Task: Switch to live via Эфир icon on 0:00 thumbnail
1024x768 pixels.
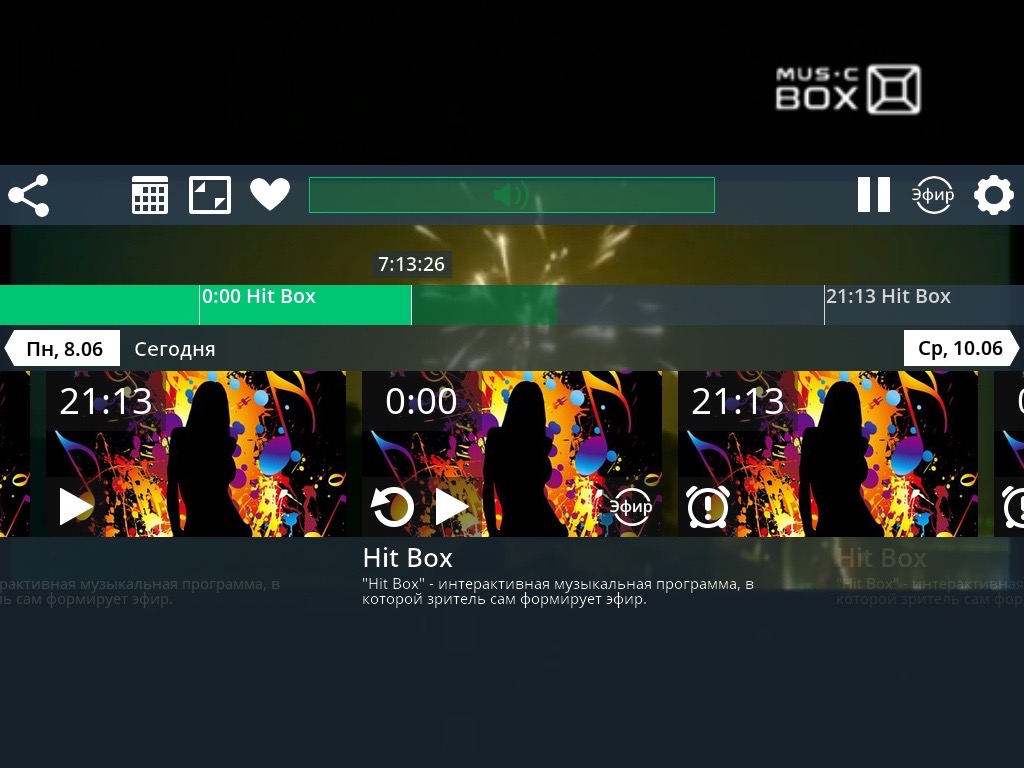Action: coord(631,507)
